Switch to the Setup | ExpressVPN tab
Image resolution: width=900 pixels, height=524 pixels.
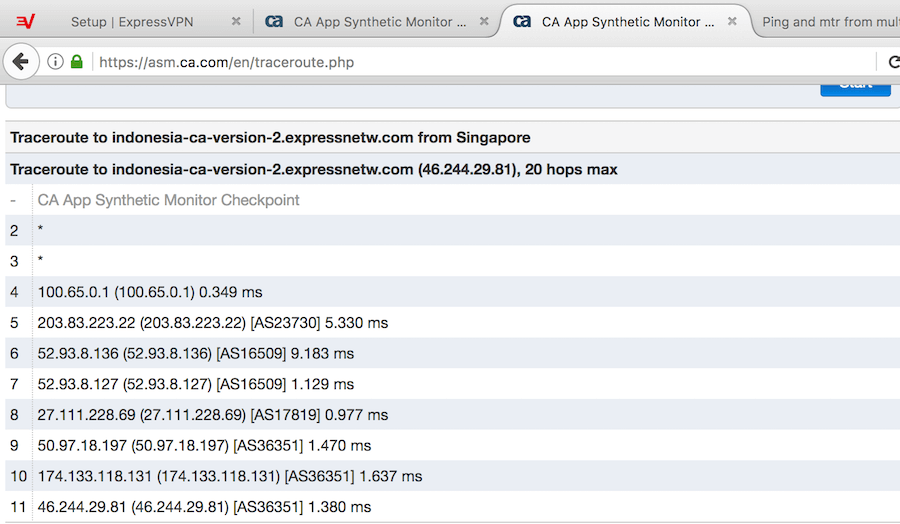pyautogui.click(x=132, y=22)
